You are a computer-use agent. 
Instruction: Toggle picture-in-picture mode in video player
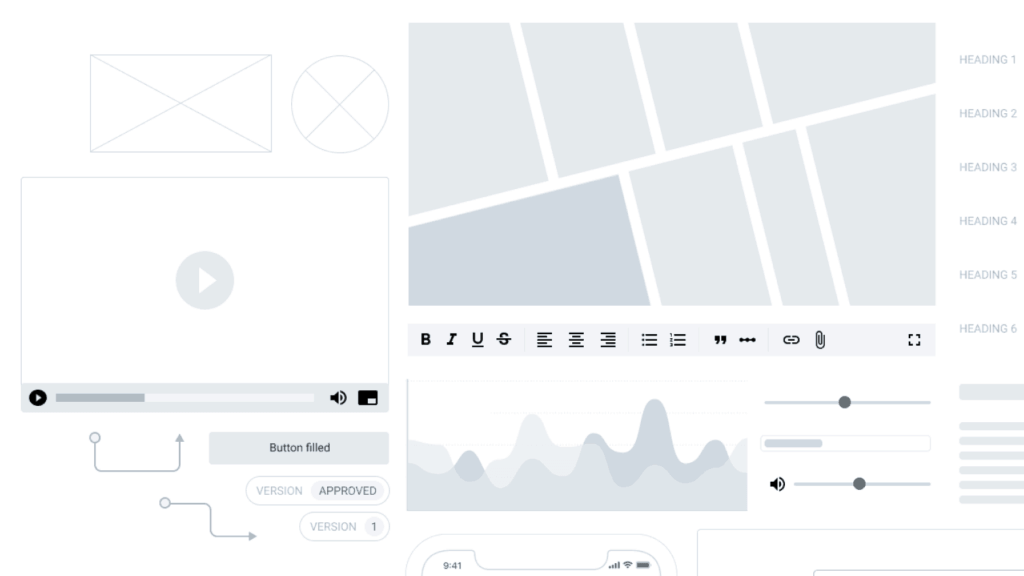pyautogui.click(x=368, y=398)
